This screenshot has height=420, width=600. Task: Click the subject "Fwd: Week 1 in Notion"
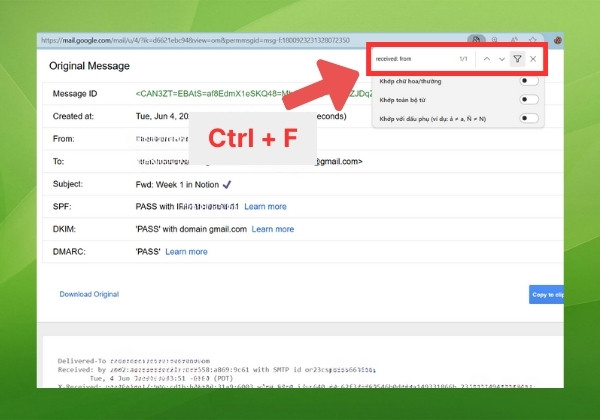(177, 185)
